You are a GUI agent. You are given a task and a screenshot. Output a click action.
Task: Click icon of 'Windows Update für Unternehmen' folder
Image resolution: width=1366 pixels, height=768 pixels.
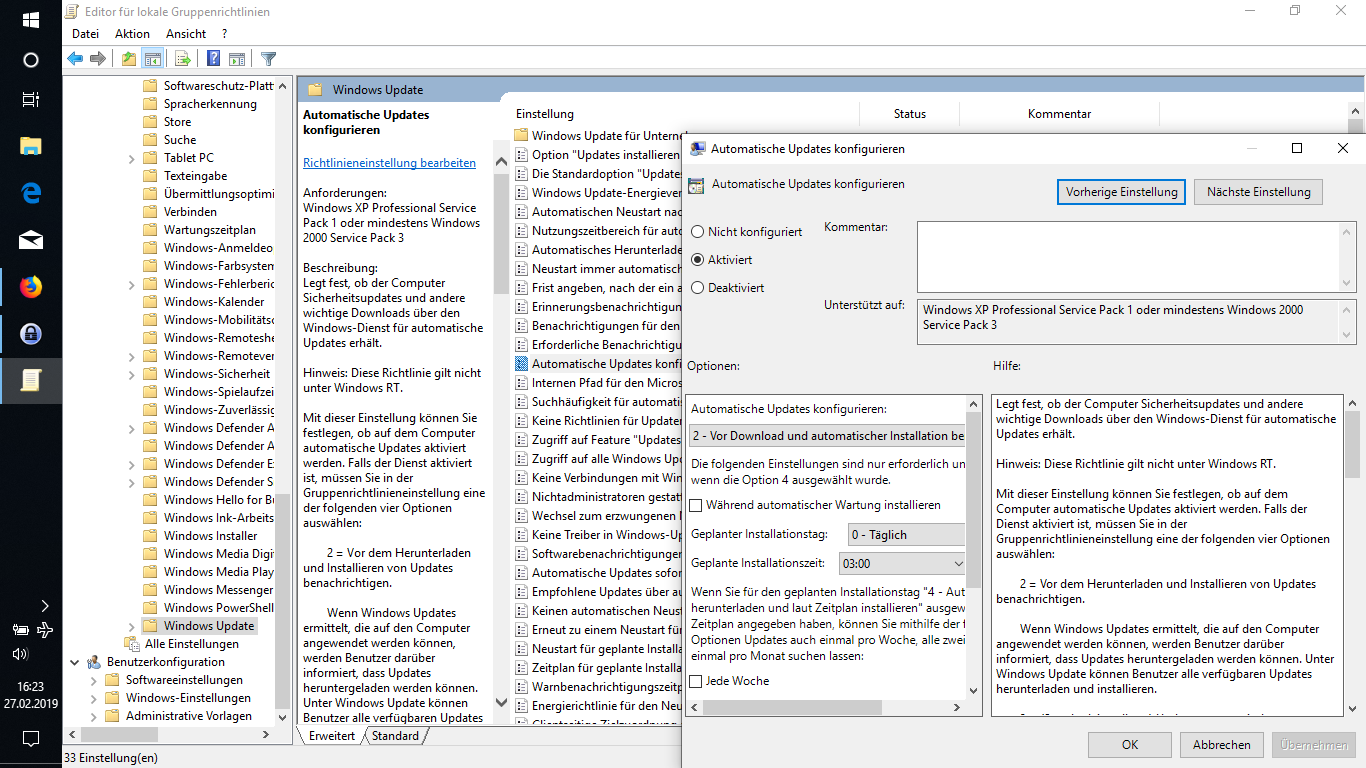coord(521,135)
